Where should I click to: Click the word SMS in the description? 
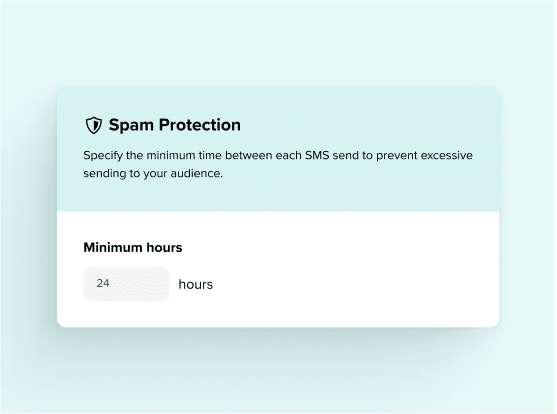point(317,156)
